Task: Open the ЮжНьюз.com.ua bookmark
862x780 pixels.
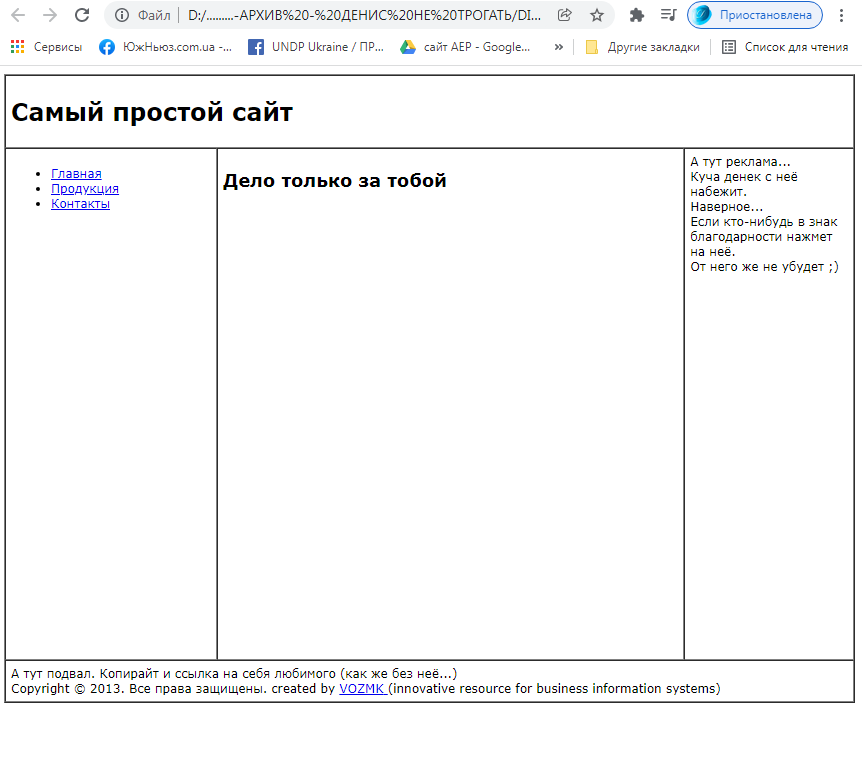Action: pyautogui.click(x=165, y=47)
